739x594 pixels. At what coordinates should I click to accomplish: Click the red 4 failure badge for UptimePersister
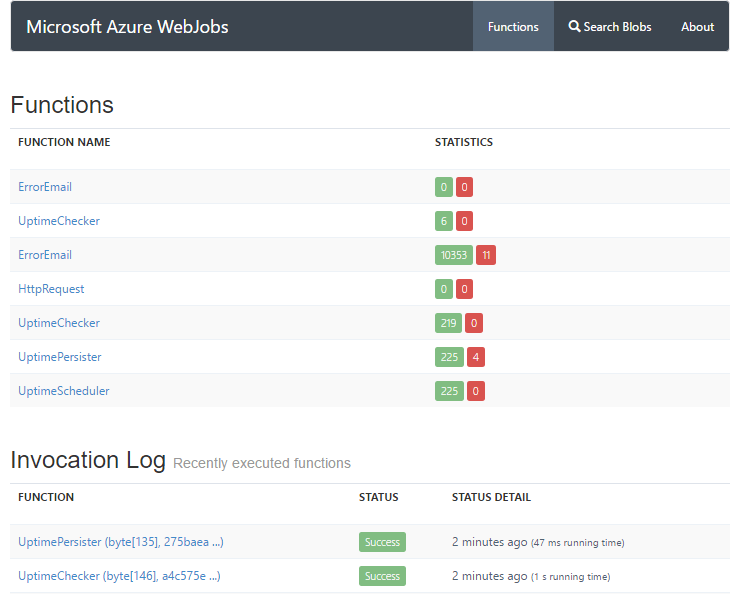click(x=476, y=357)
